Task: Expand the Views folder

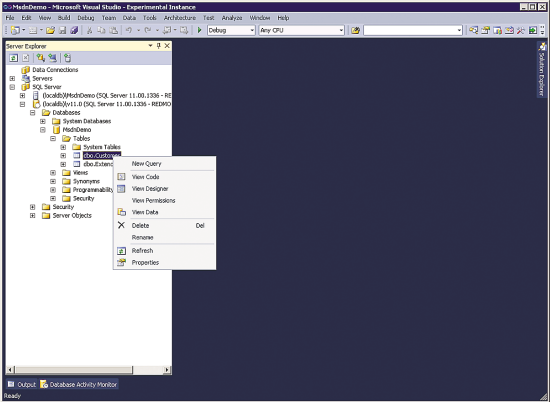Action: (53, 173)
